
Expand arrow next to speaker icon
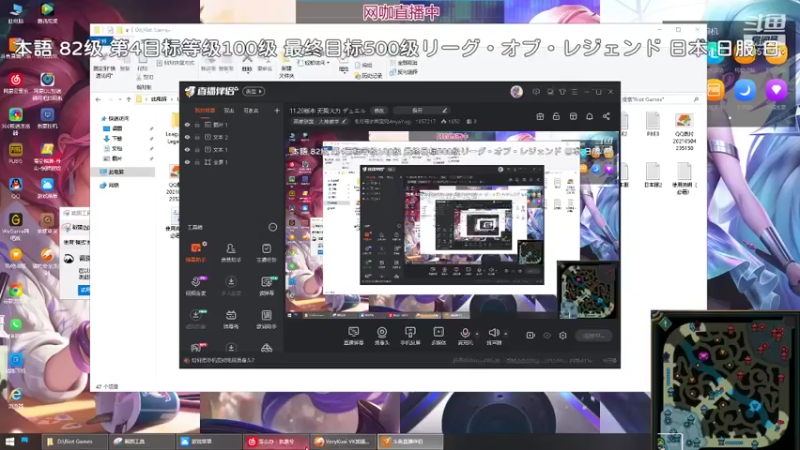pyautogui.click(x=506, y=334)
